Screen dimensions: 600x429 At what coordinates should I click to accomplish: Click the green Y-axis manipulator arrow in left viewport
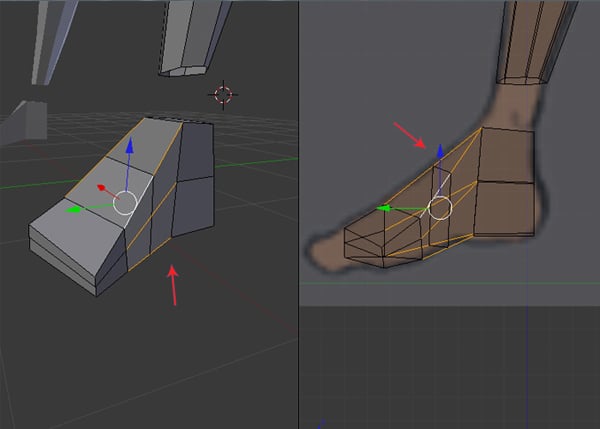point(73,210)
